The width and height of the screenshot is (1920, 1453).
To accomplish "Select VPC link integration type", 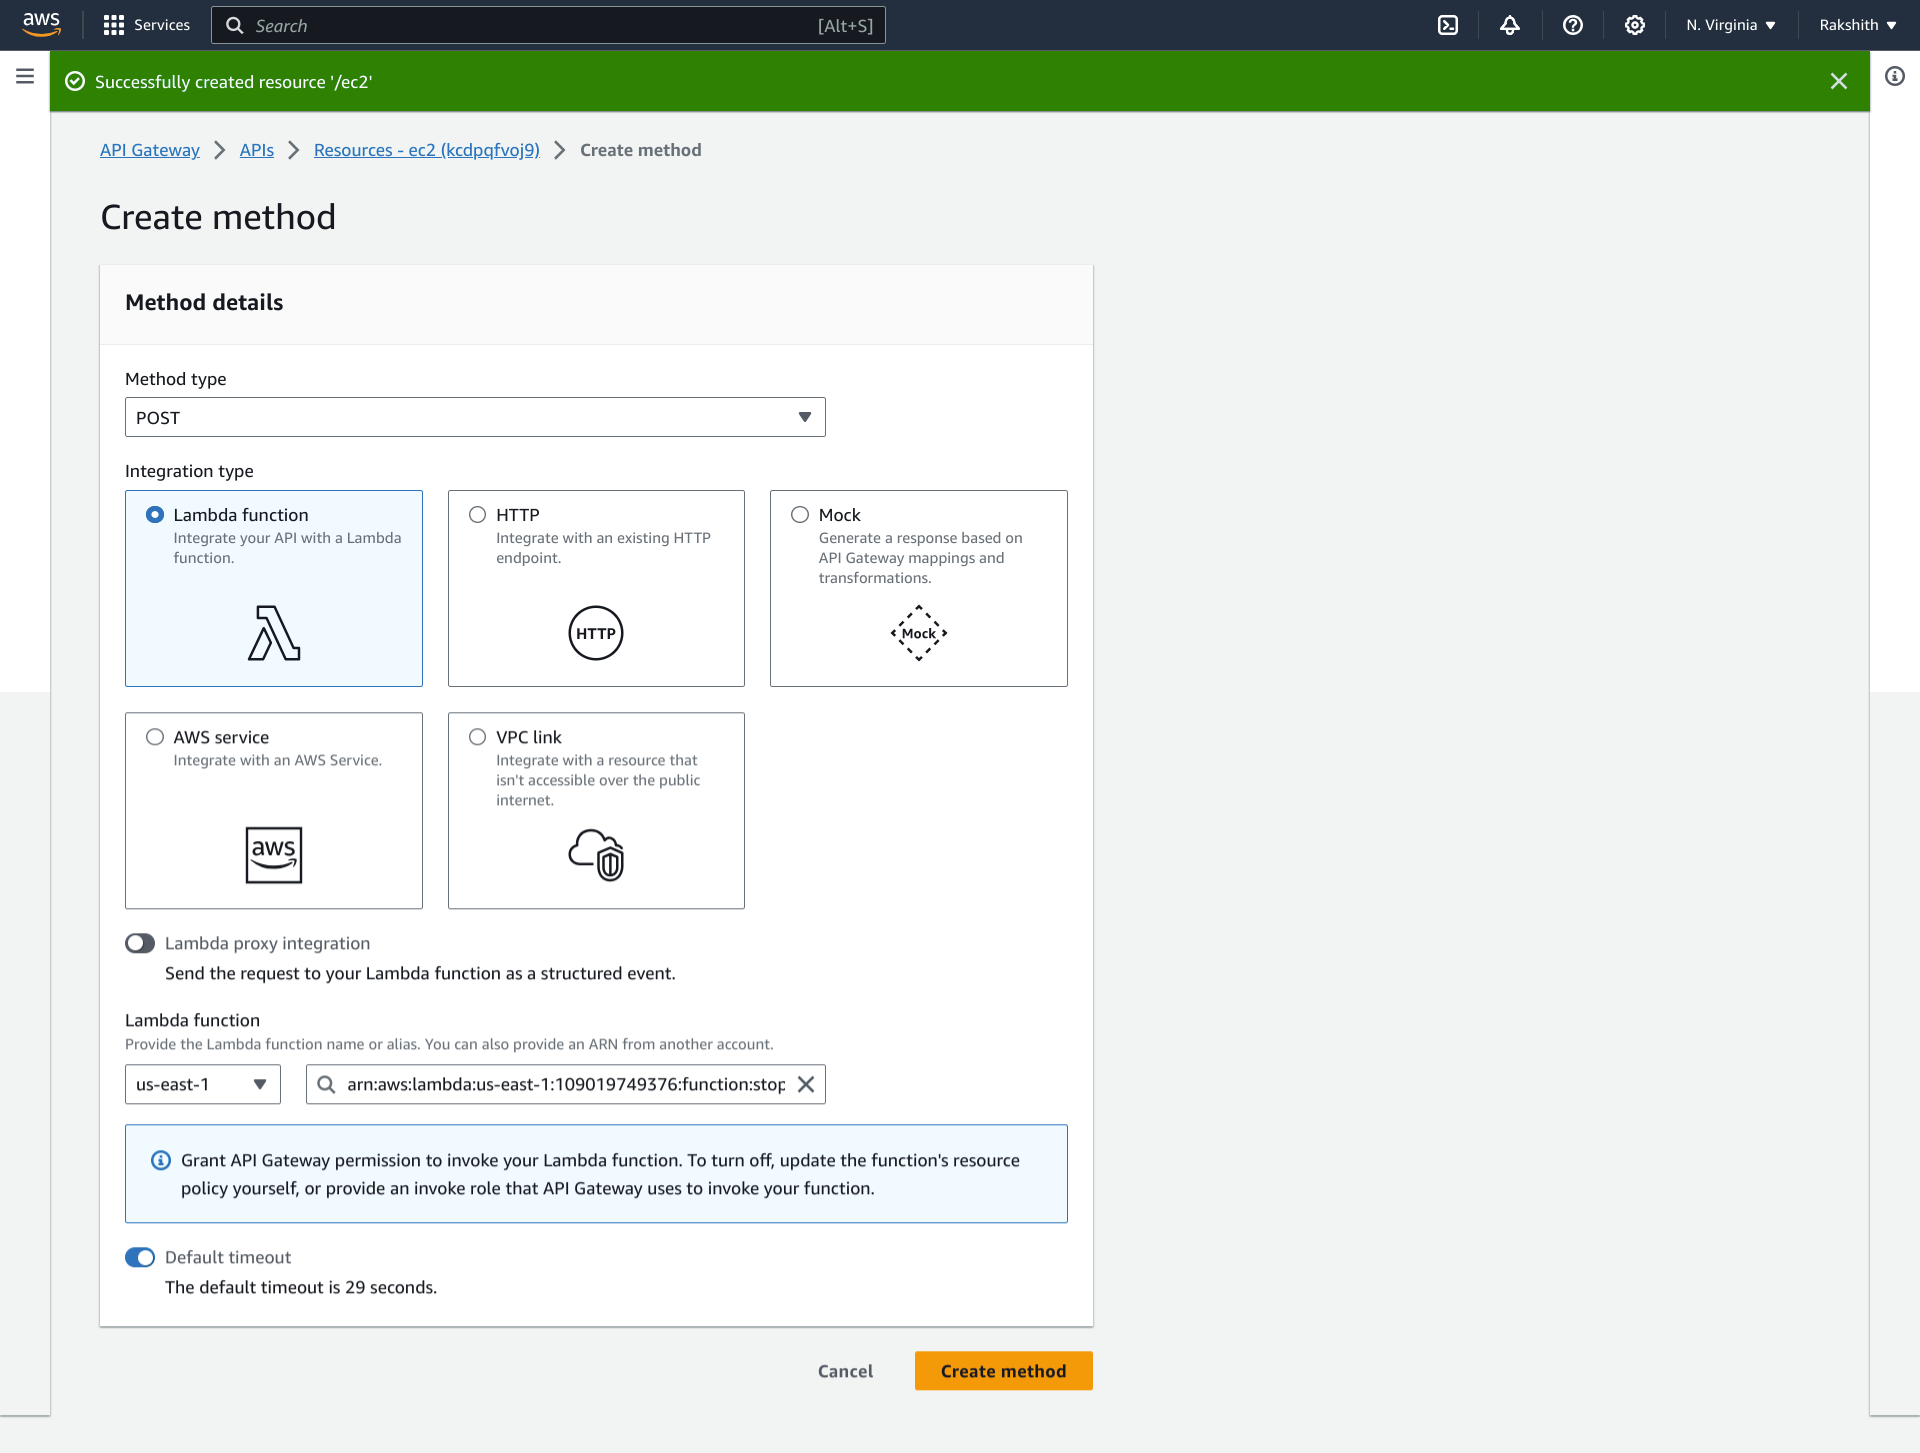I will click(478, 737).
